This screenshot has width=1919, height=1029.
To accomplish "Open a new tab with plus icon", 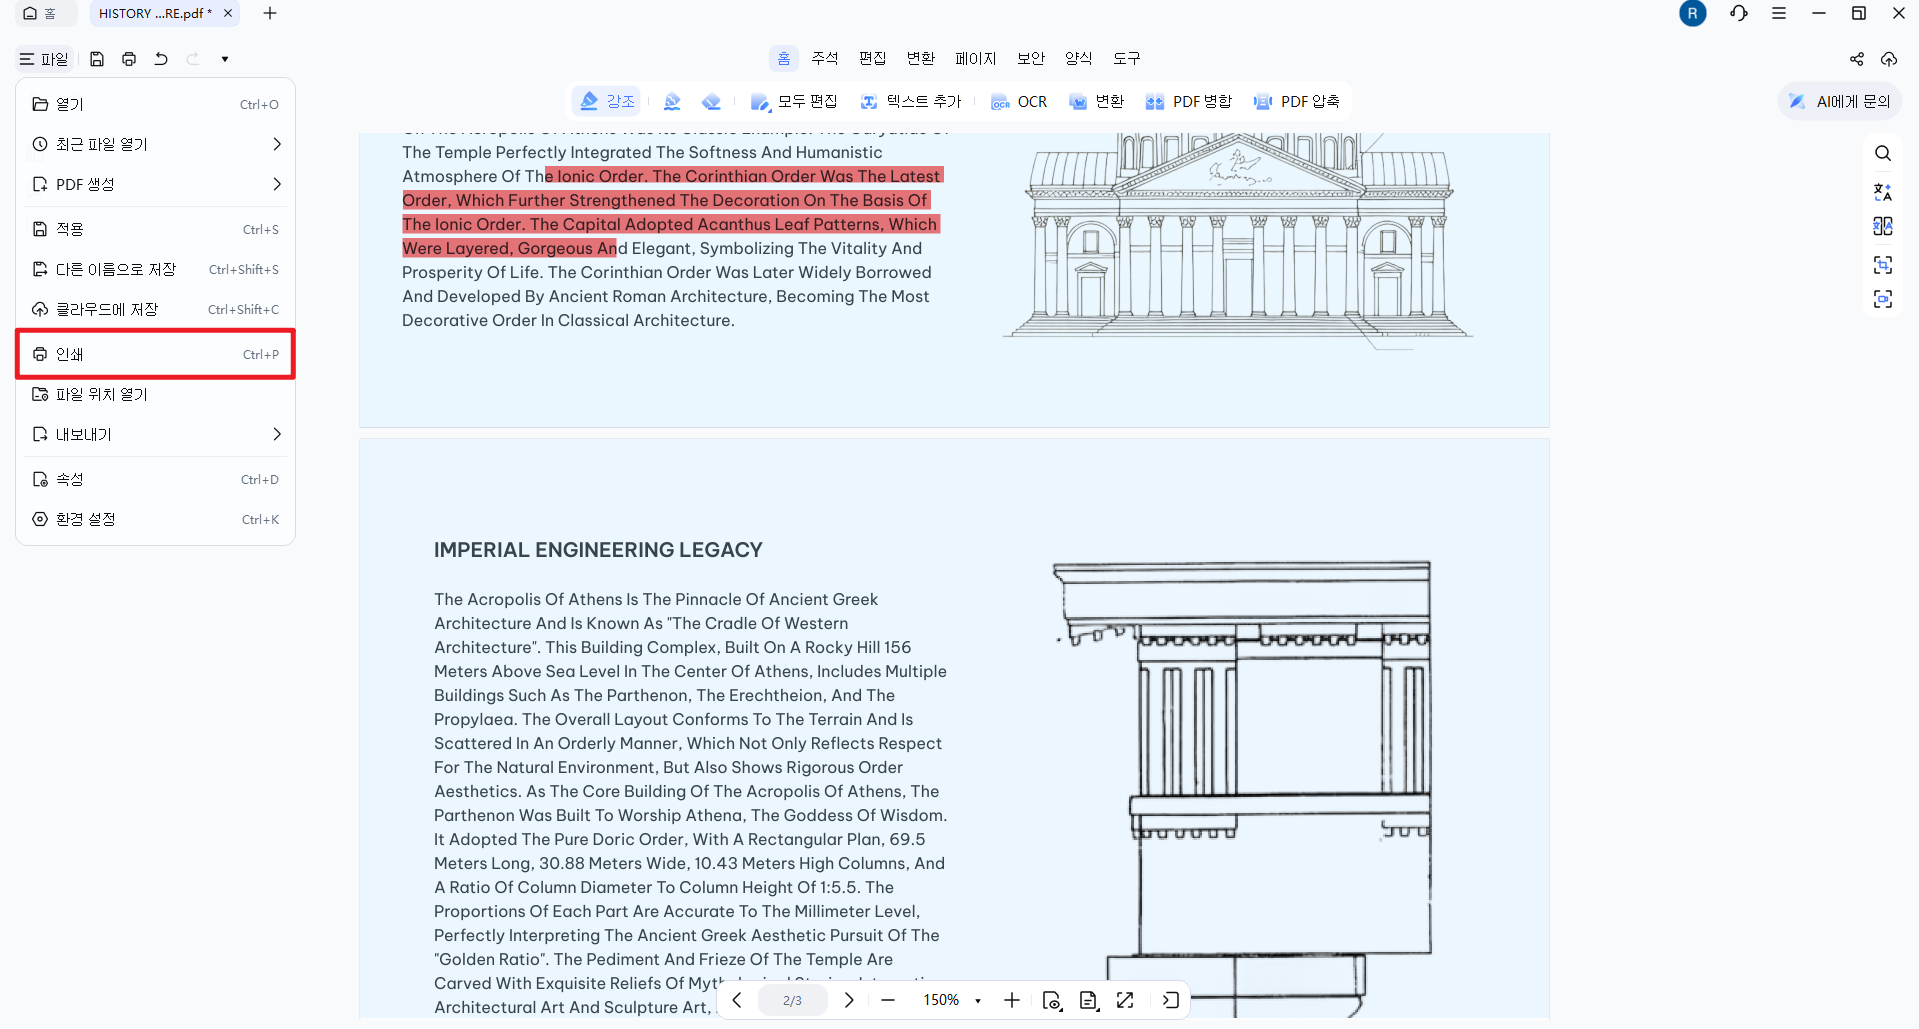I will pos(270,14).
